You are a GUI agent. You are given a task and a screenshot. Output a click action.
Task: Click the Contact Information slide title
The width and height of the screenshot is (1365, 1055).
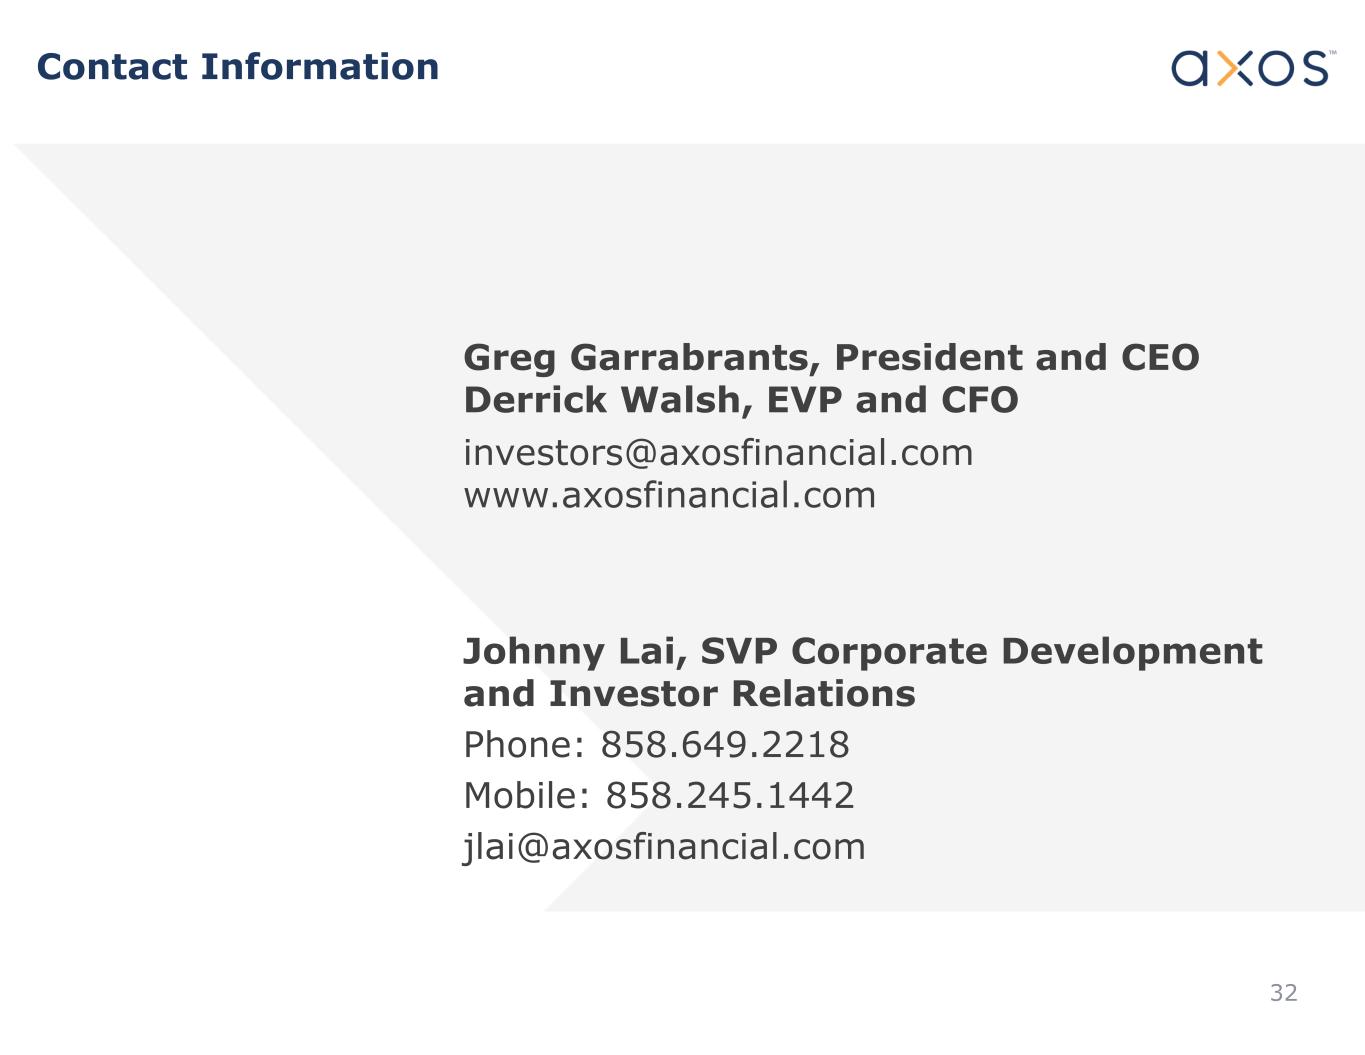tap(238, 67)
